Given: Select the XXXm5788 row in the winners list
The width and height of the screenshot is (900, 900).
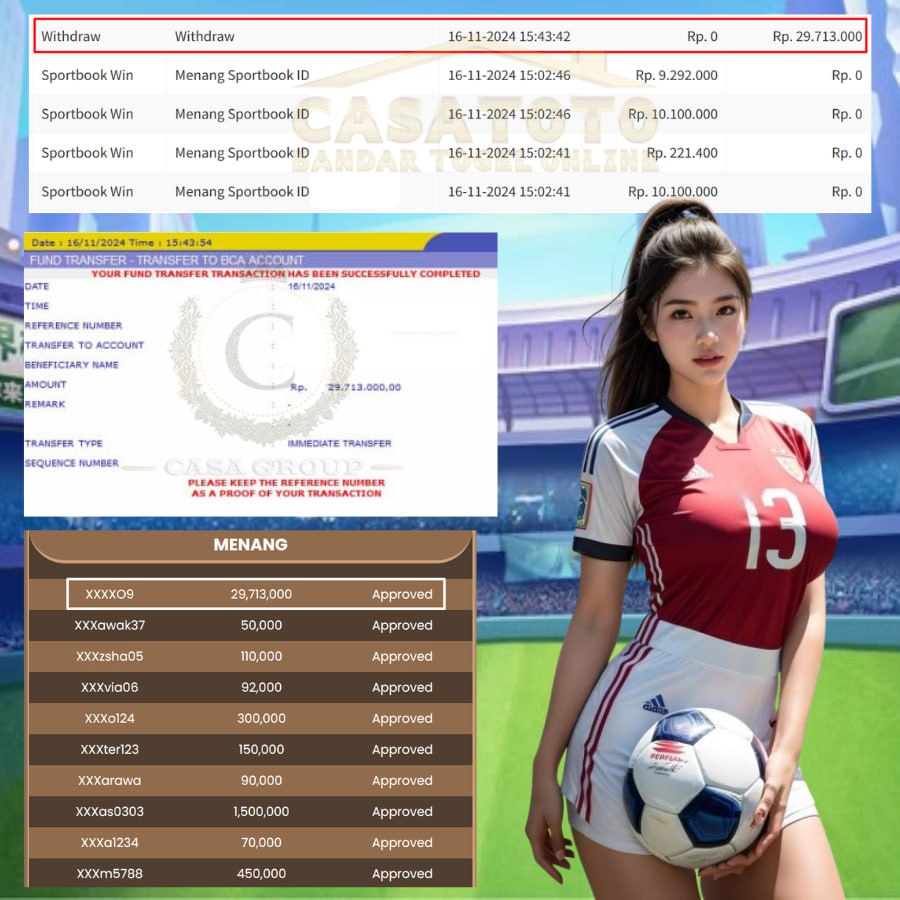Looking at the screenshot, I should 250,873.
